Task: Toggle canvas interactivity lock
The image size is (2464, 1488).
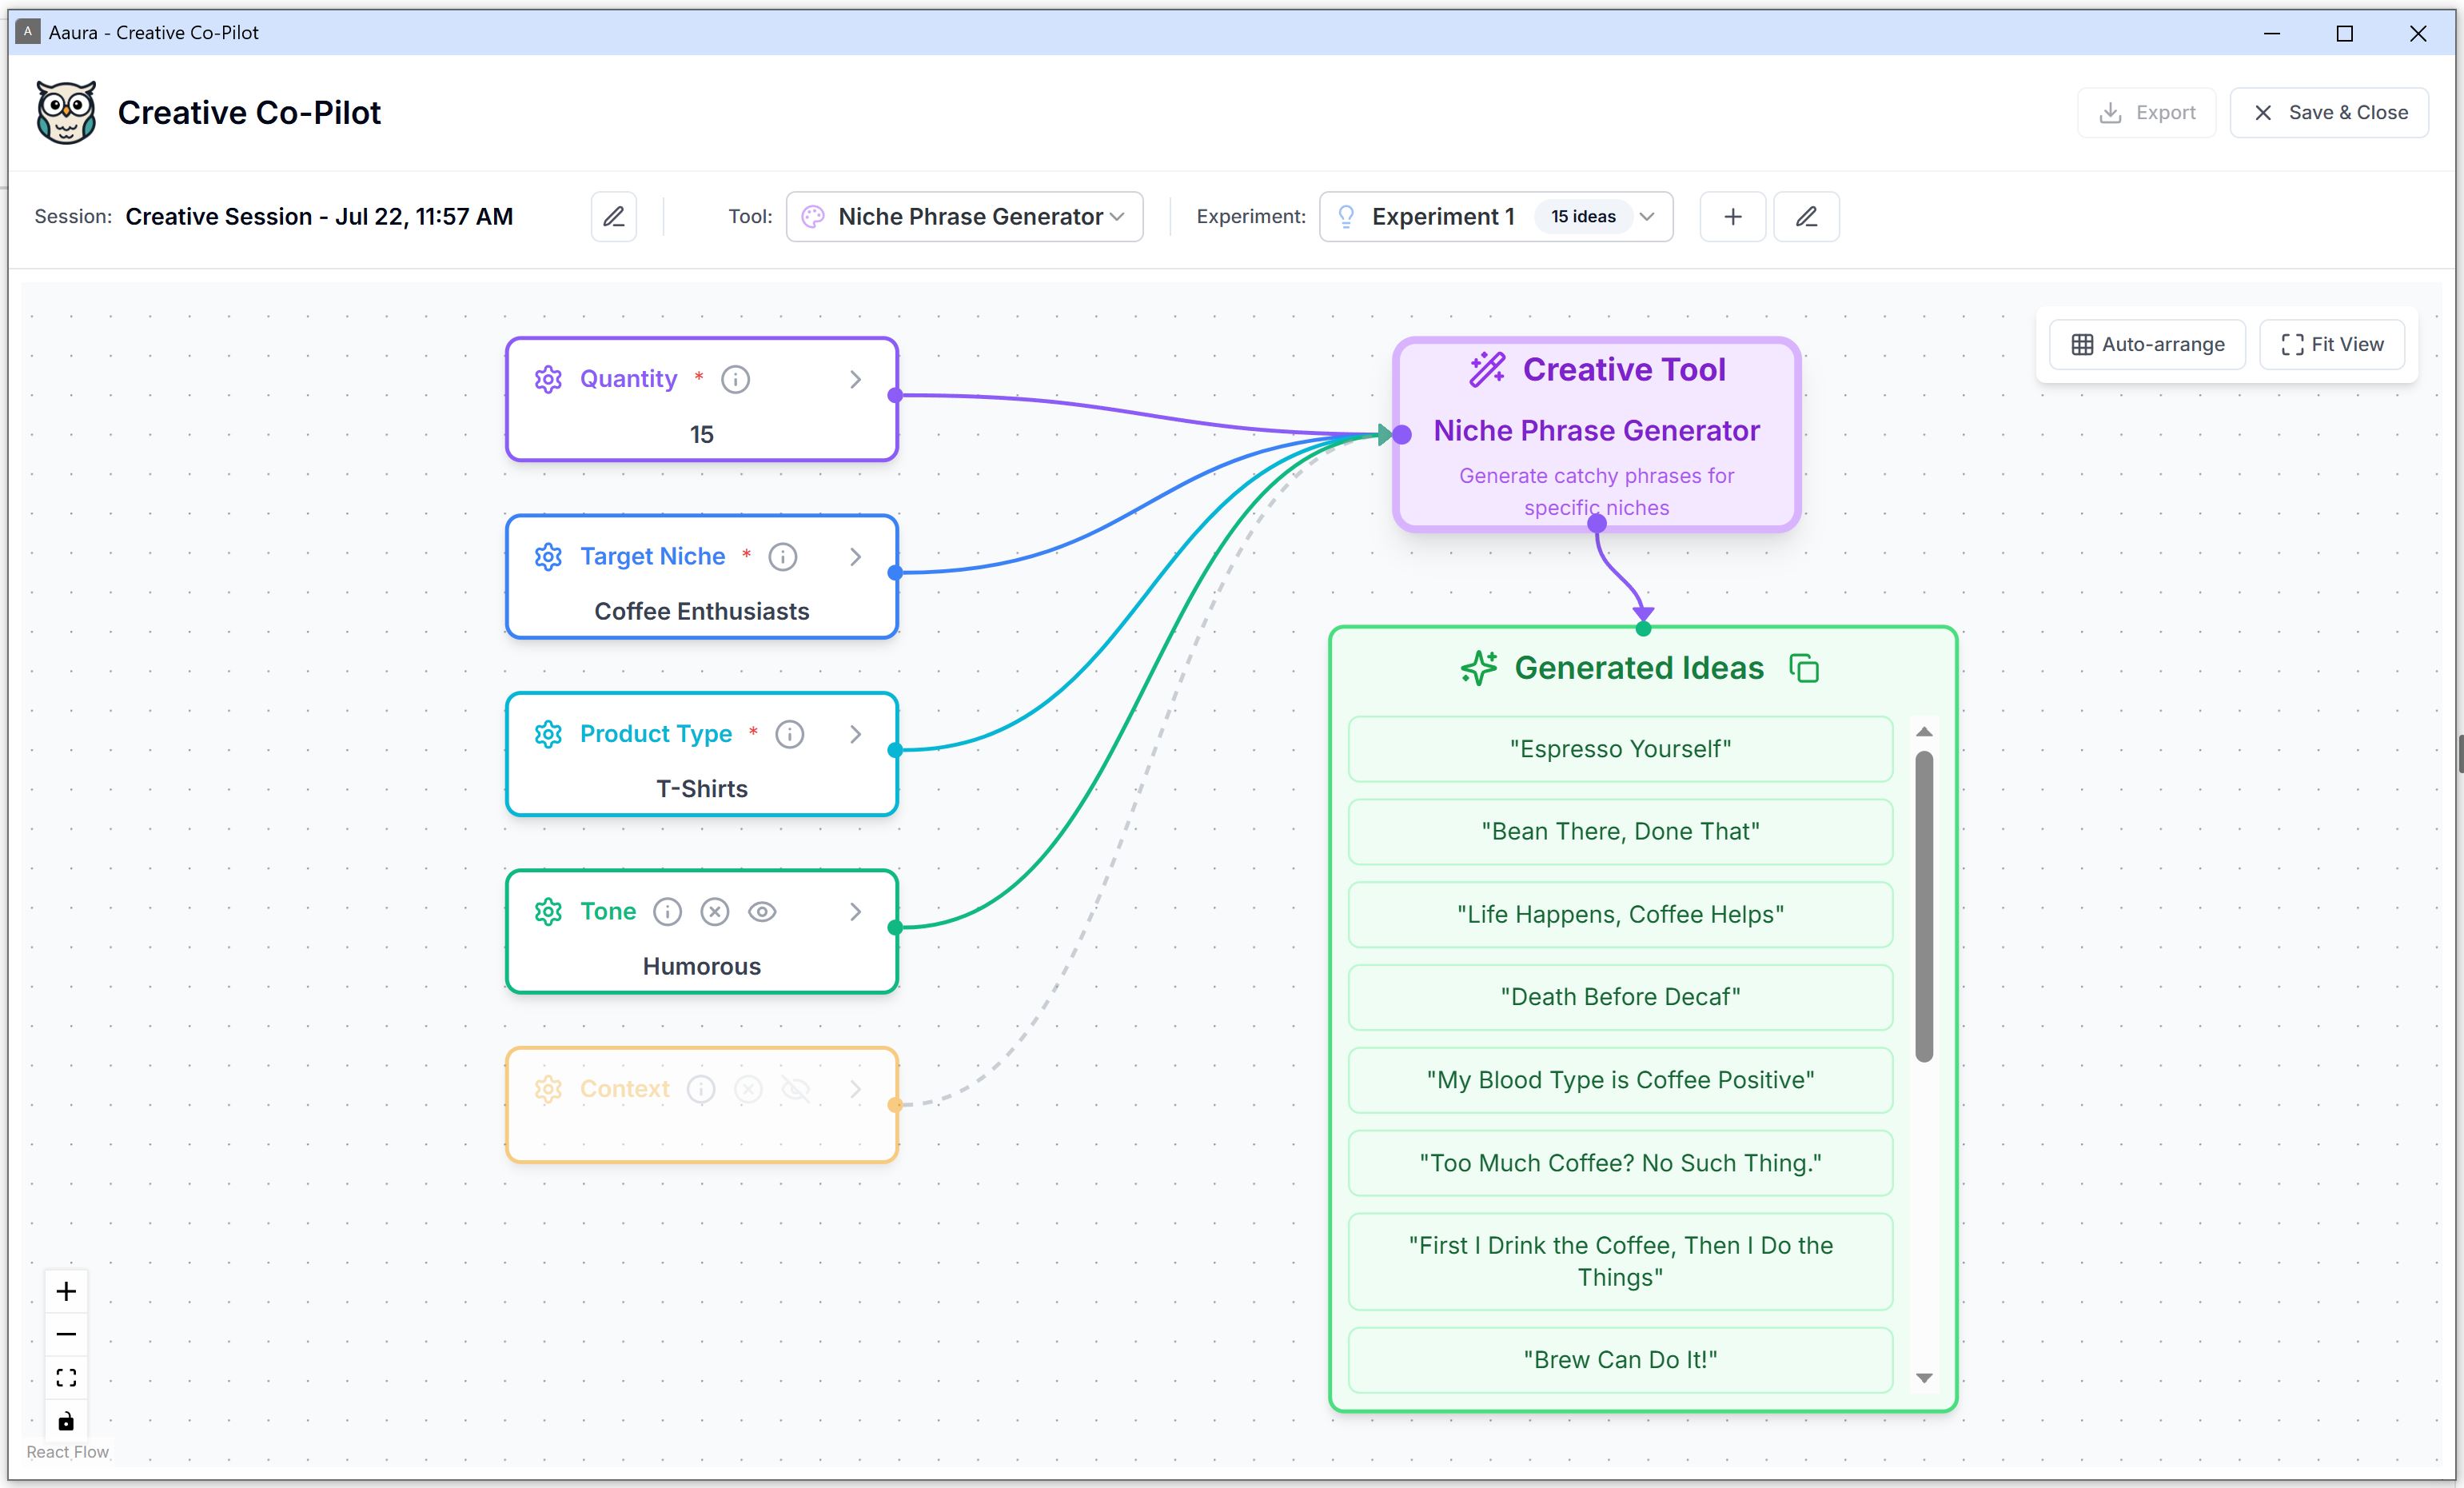Action: point(66,1421)
